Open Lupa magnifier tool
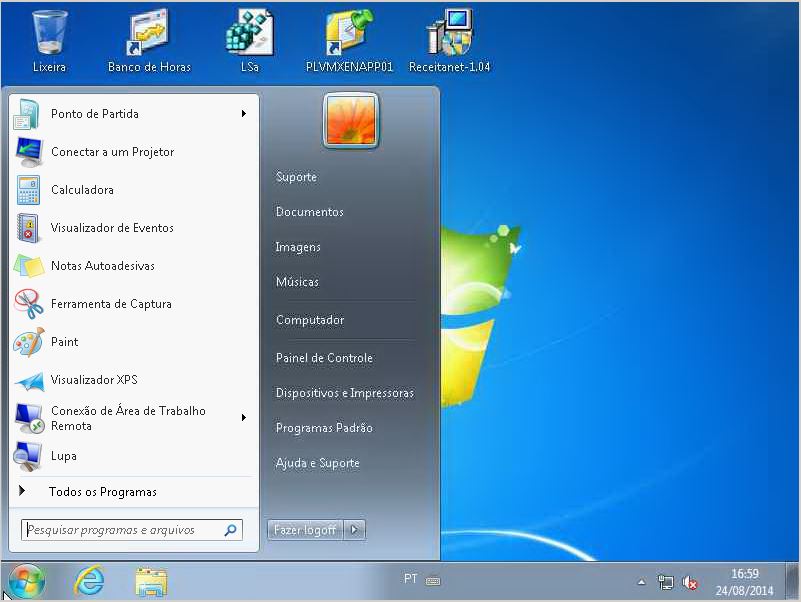The image size is (801, 602). 63,456
